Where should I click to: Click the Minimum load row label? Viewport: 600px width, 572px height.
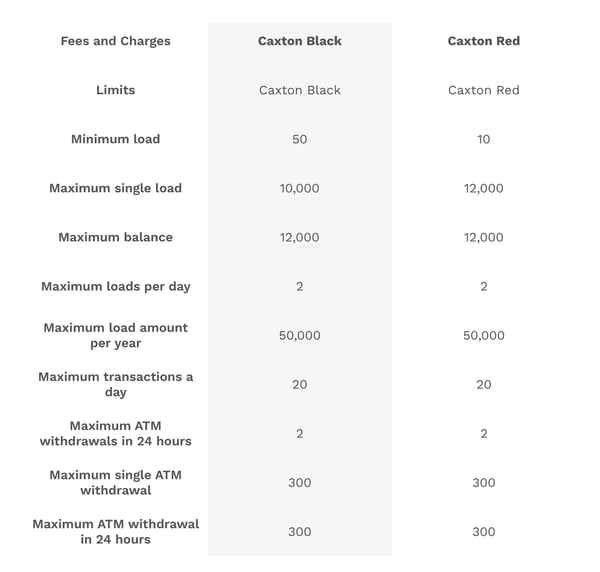[x=116, y=139]
